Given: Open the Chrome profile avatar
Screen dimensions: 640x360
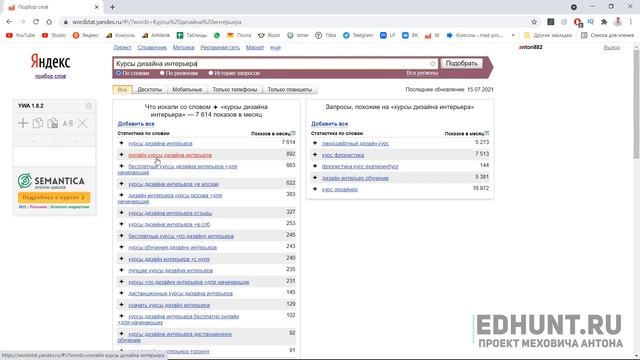Looking at the screenshot, I should [x=618, y=22].
